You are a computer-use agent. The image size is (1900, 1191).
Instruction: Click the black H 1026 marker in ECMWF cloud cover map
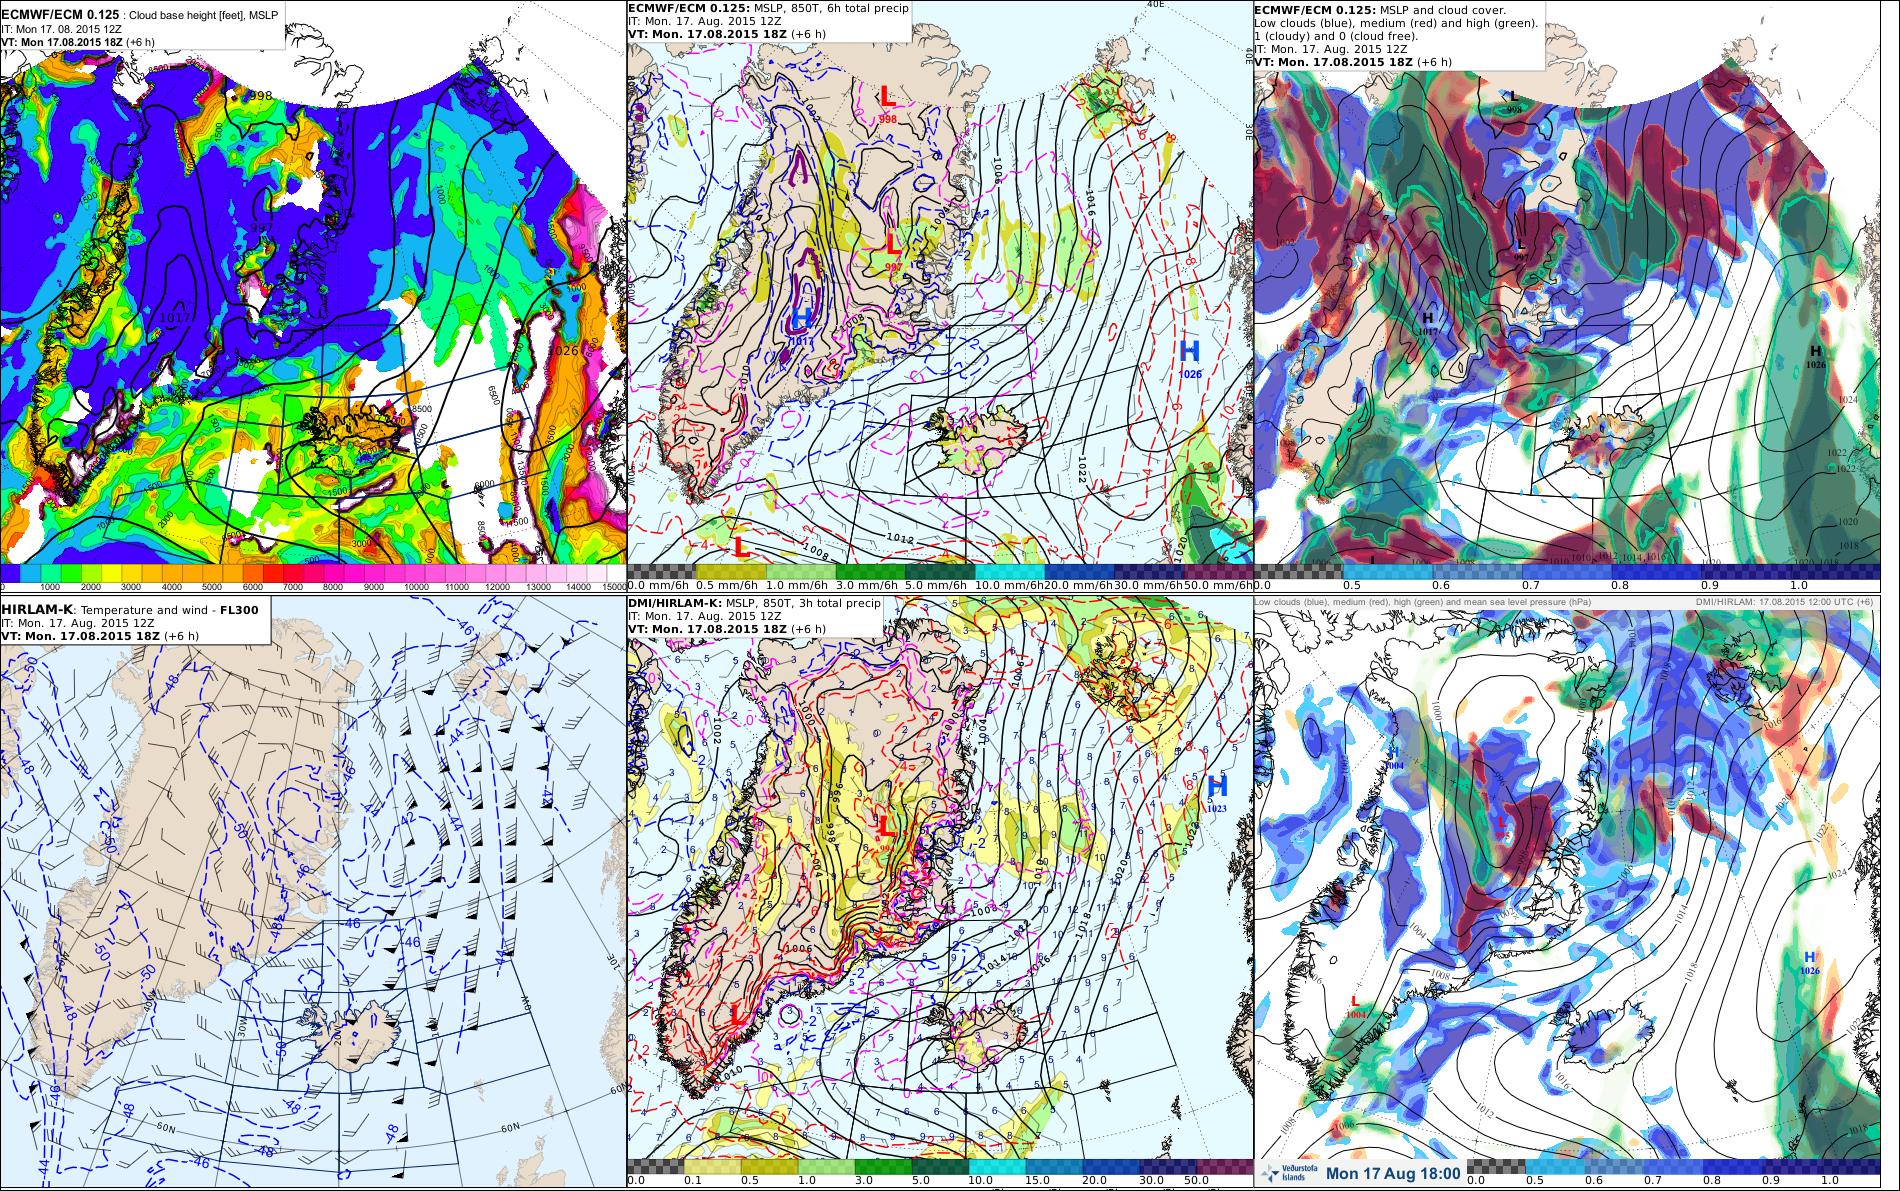coord(1815,357)
